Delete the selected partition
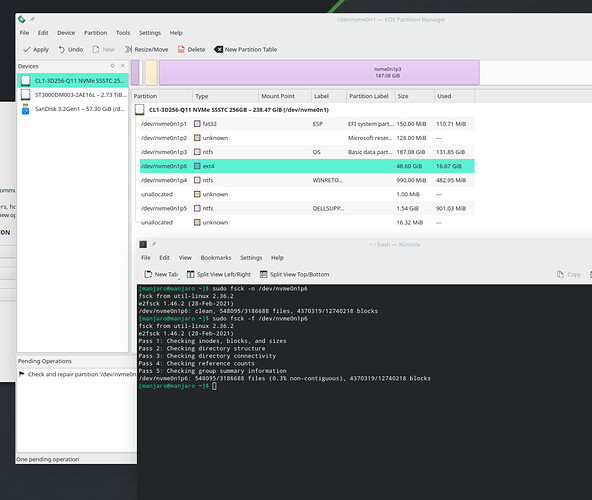This screenshot has height=500, width=592. [x=191, y=49]
